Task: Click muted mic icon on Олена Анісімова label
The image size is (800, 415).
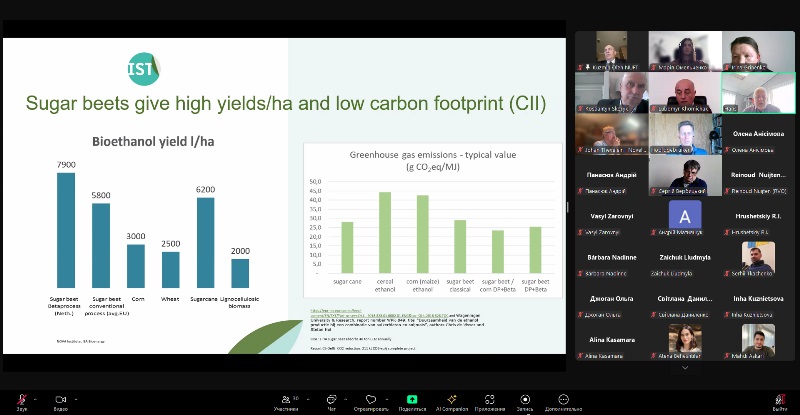Action: 727,150
